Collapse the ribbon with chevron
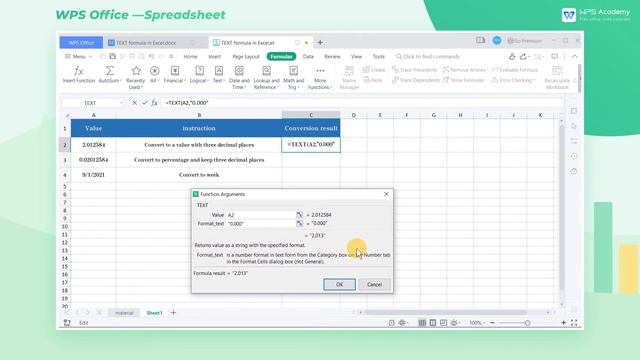The width and height of the screenshot is (640, 360). (x=575, y=56)
